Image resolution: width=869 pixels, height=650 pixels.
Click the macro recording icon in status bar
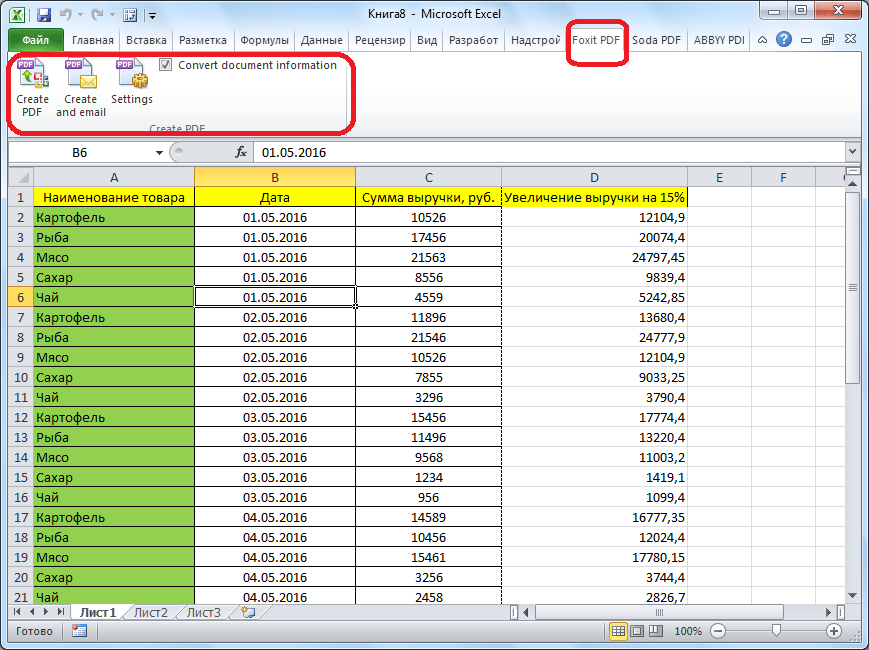[x=79, y=632]
